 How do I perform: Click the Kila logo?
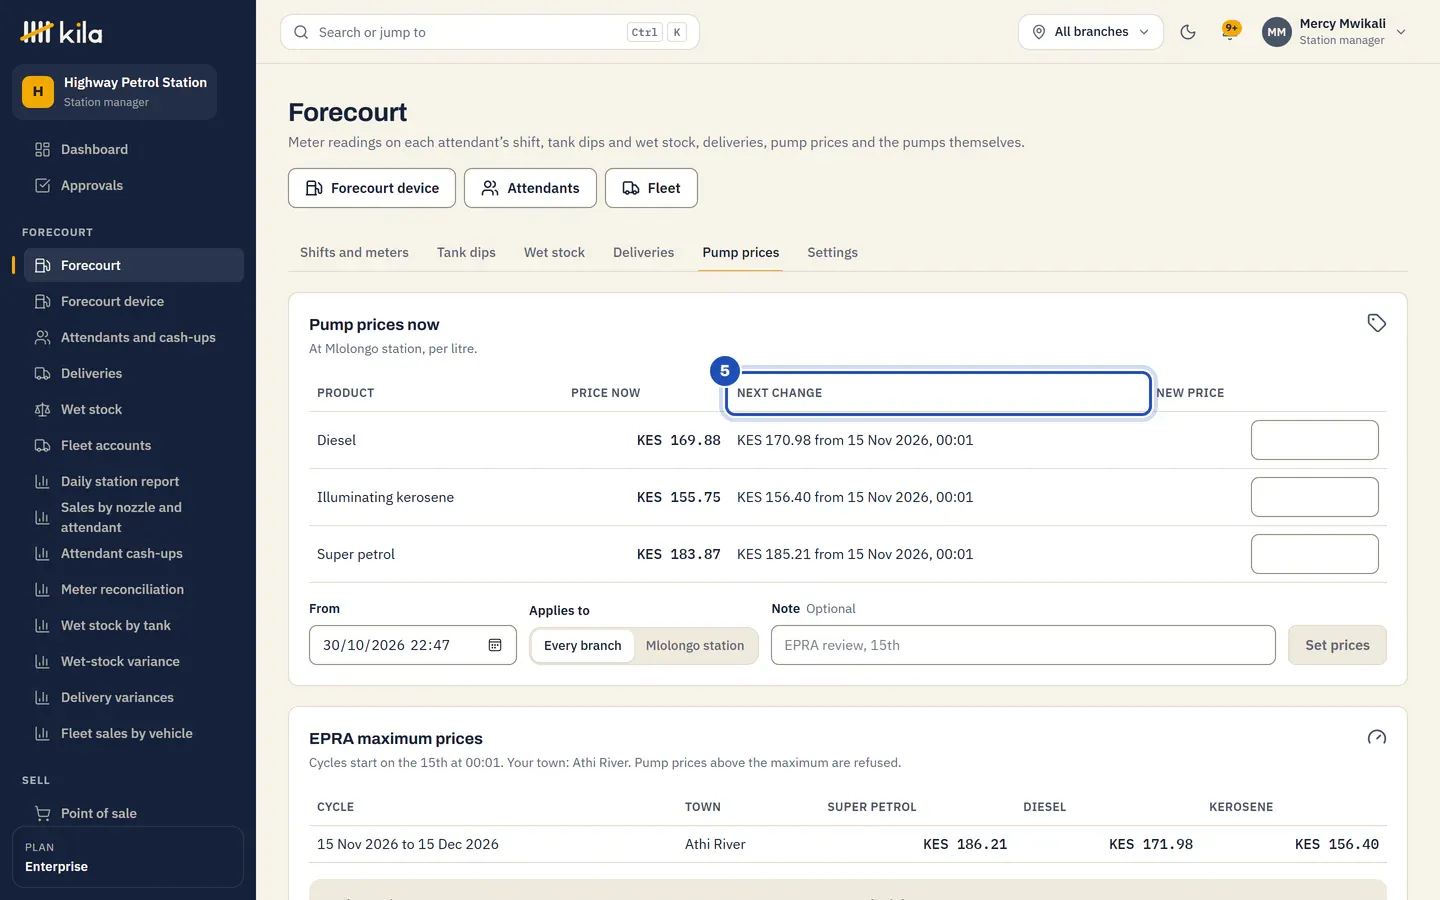point(61,32)
